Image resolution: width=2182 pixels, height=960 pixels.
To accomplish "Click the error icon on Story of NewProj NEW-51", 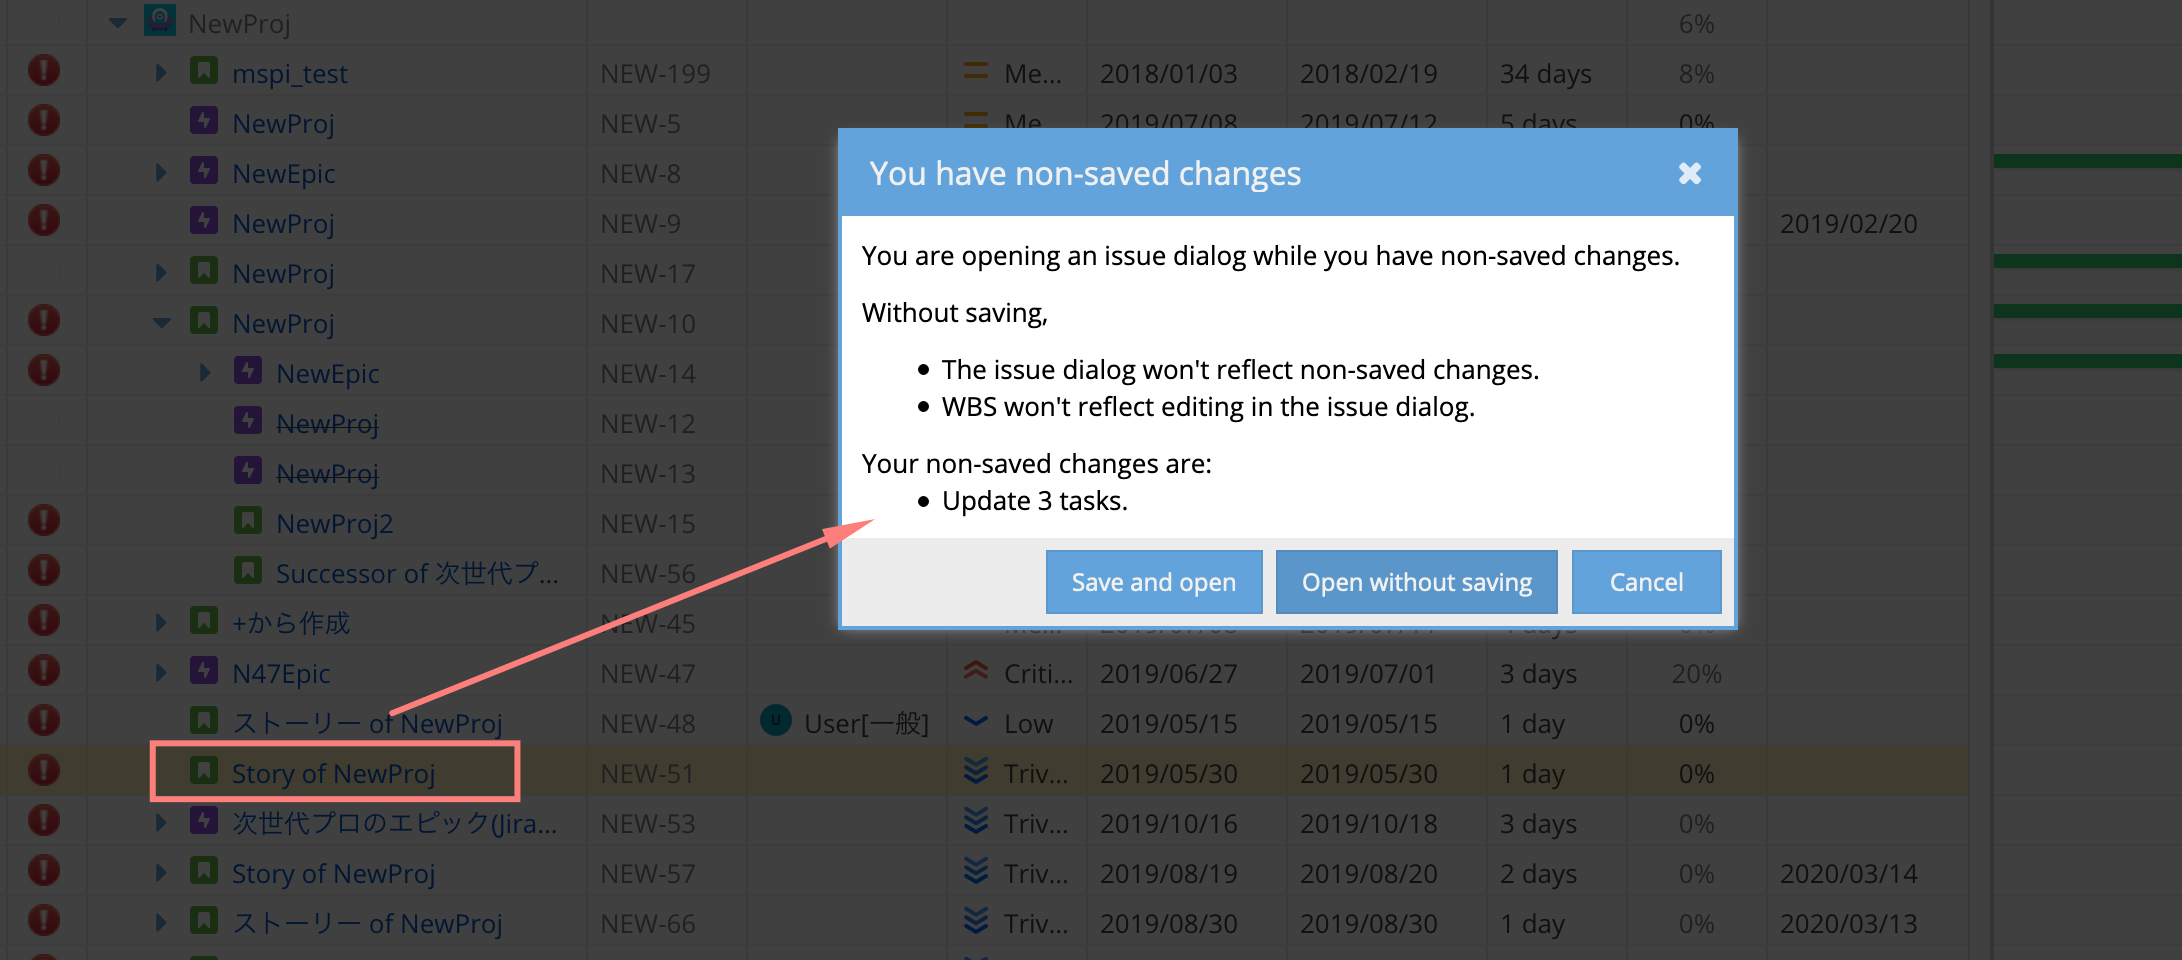I will point(44,771).
